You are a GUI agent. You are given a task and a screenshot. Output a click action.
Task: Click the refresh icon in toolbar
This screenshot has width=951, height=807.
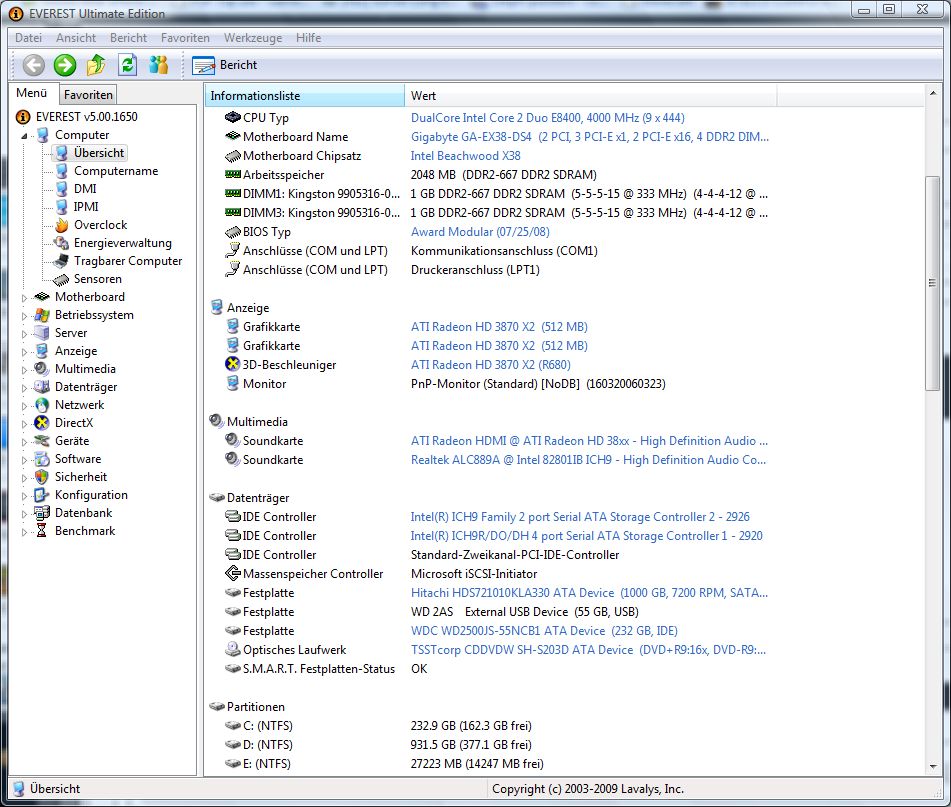click(x=127, y=65)
